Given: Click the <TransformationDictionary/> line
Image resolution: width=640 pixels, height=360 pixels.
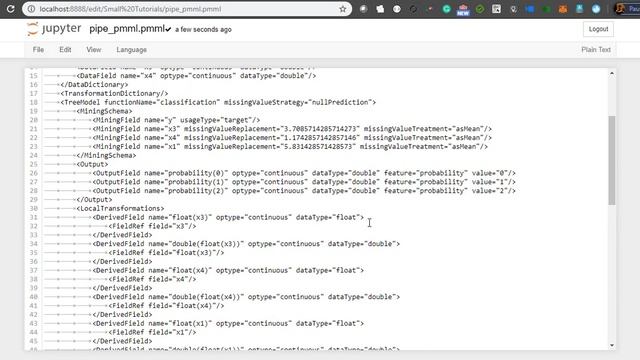Looking at the screenshot, I should [114, 93].
